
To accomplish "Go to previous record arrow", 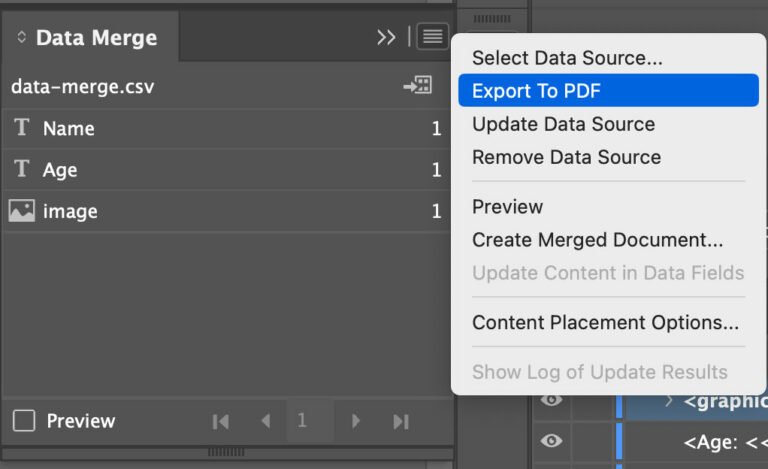I will pos(265,421).
